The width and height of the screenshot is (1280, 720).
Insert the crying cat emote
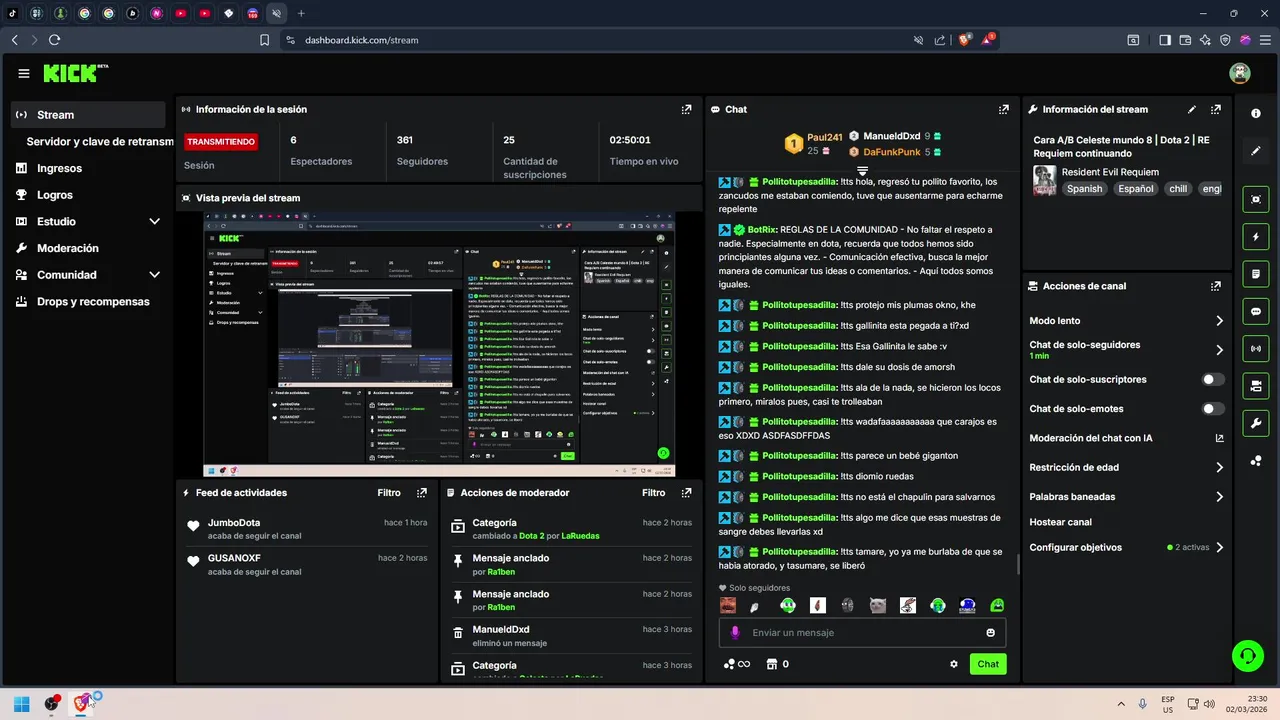(x=877, y=605)
